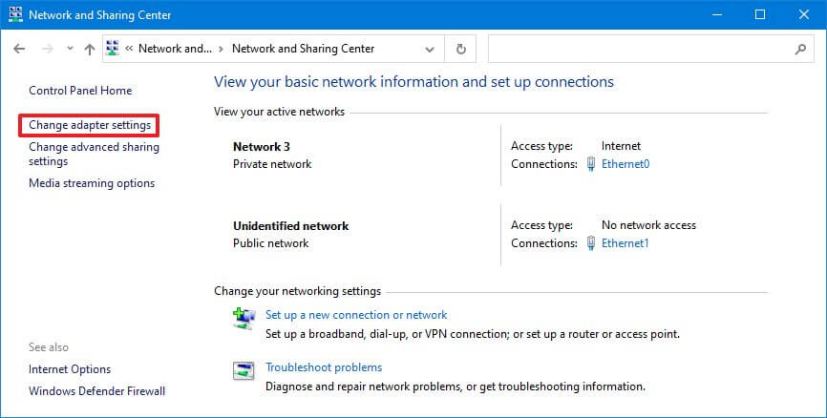This screenshot has width=827, height=418.
Task: Click the search magnifier icon
Action: (x=801, y=49)
